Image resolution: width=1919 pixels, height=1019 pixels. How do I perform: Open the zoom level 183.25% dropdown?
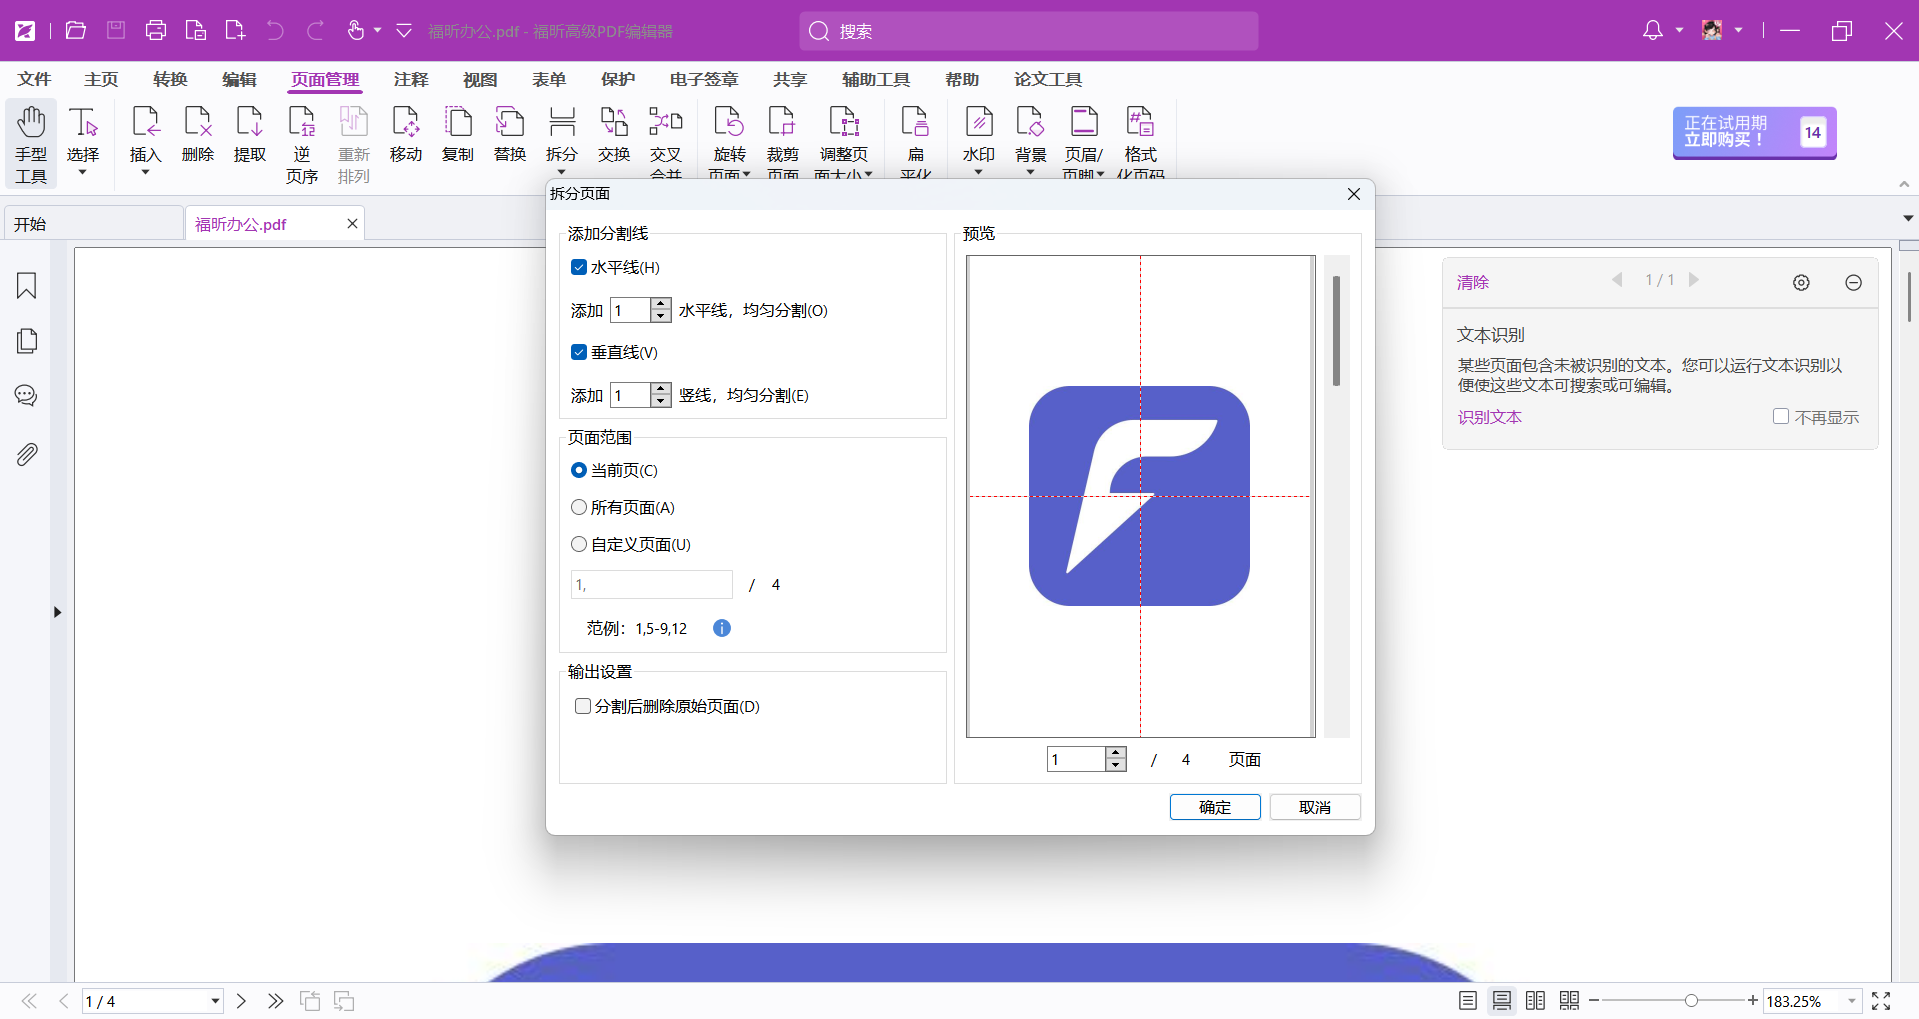[x=1852, y=1001]
